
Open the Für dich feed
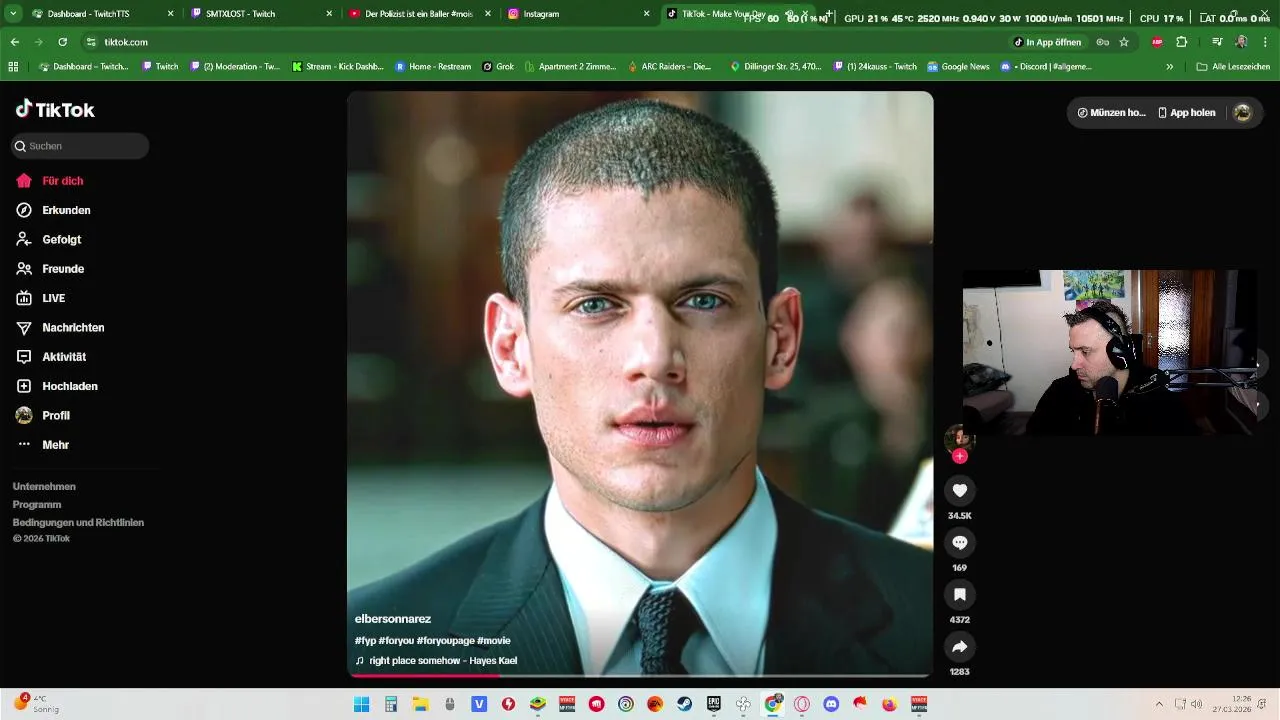[50, 181]
